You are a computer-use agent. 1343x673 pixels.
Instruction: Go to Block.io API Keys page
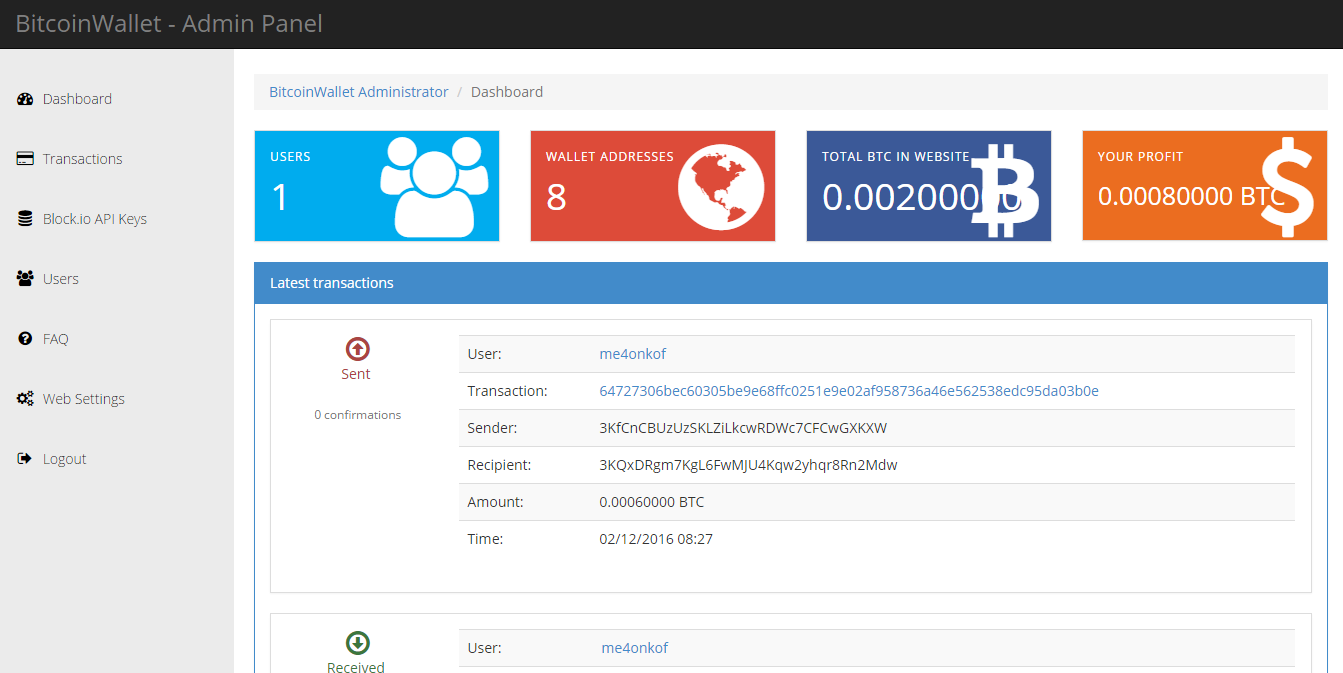click(95, 219)
